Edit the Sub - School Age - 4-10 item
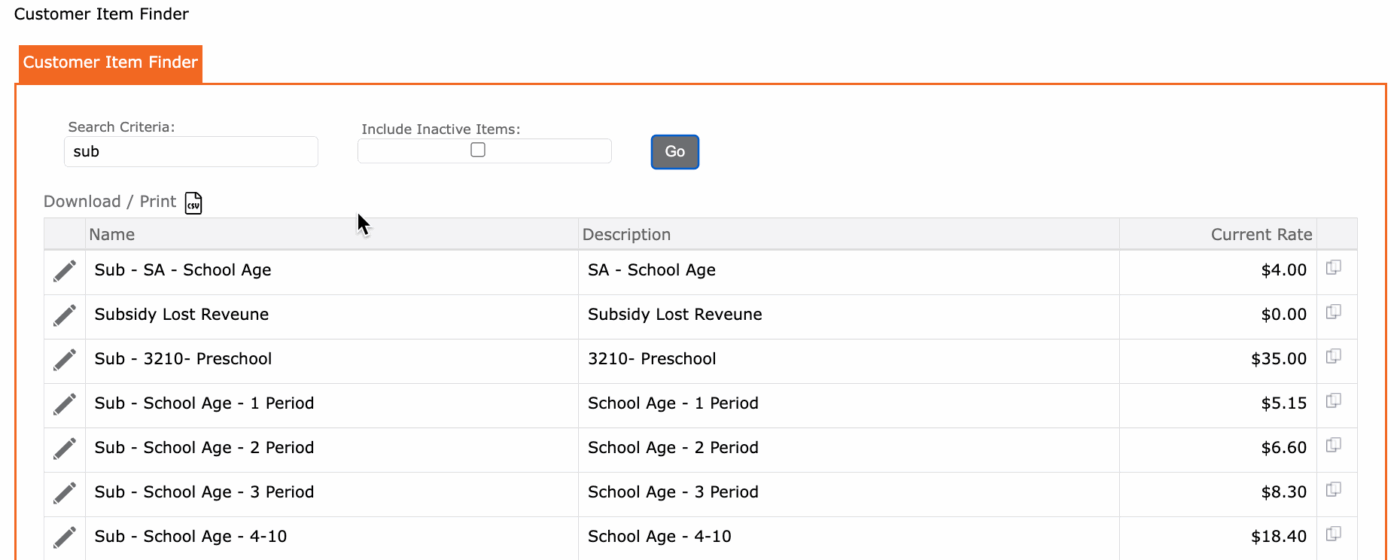Screen dimensions: 1400x560 pyautogui.click(x=65, y=537)
